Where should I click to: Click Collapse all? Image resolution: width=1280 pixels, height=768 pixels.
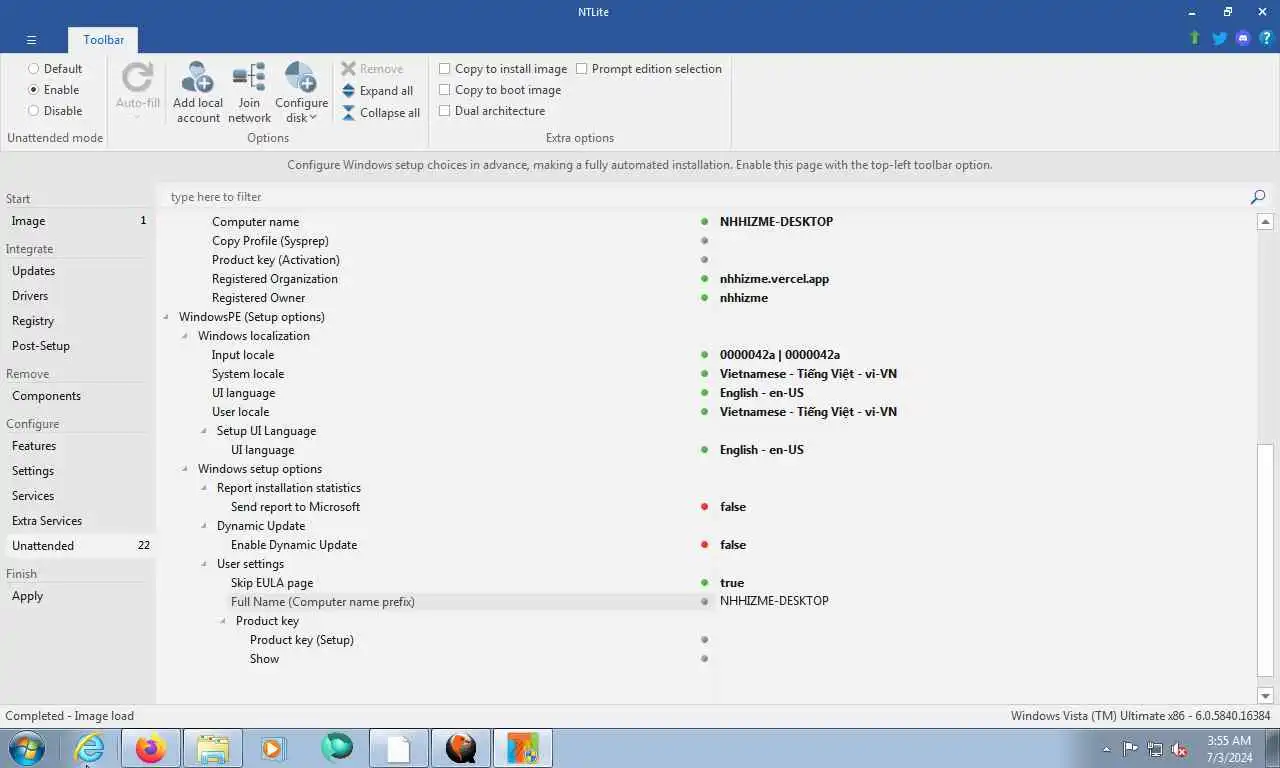click(381, 113)
